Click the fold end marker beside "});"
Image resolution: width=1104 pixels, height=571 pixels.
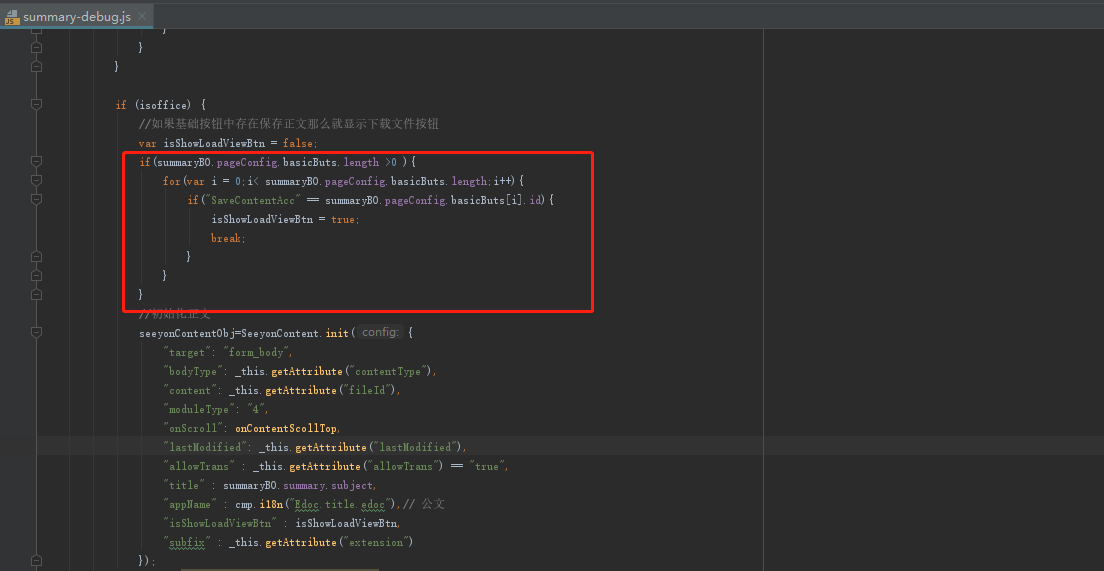pos(37,561)
